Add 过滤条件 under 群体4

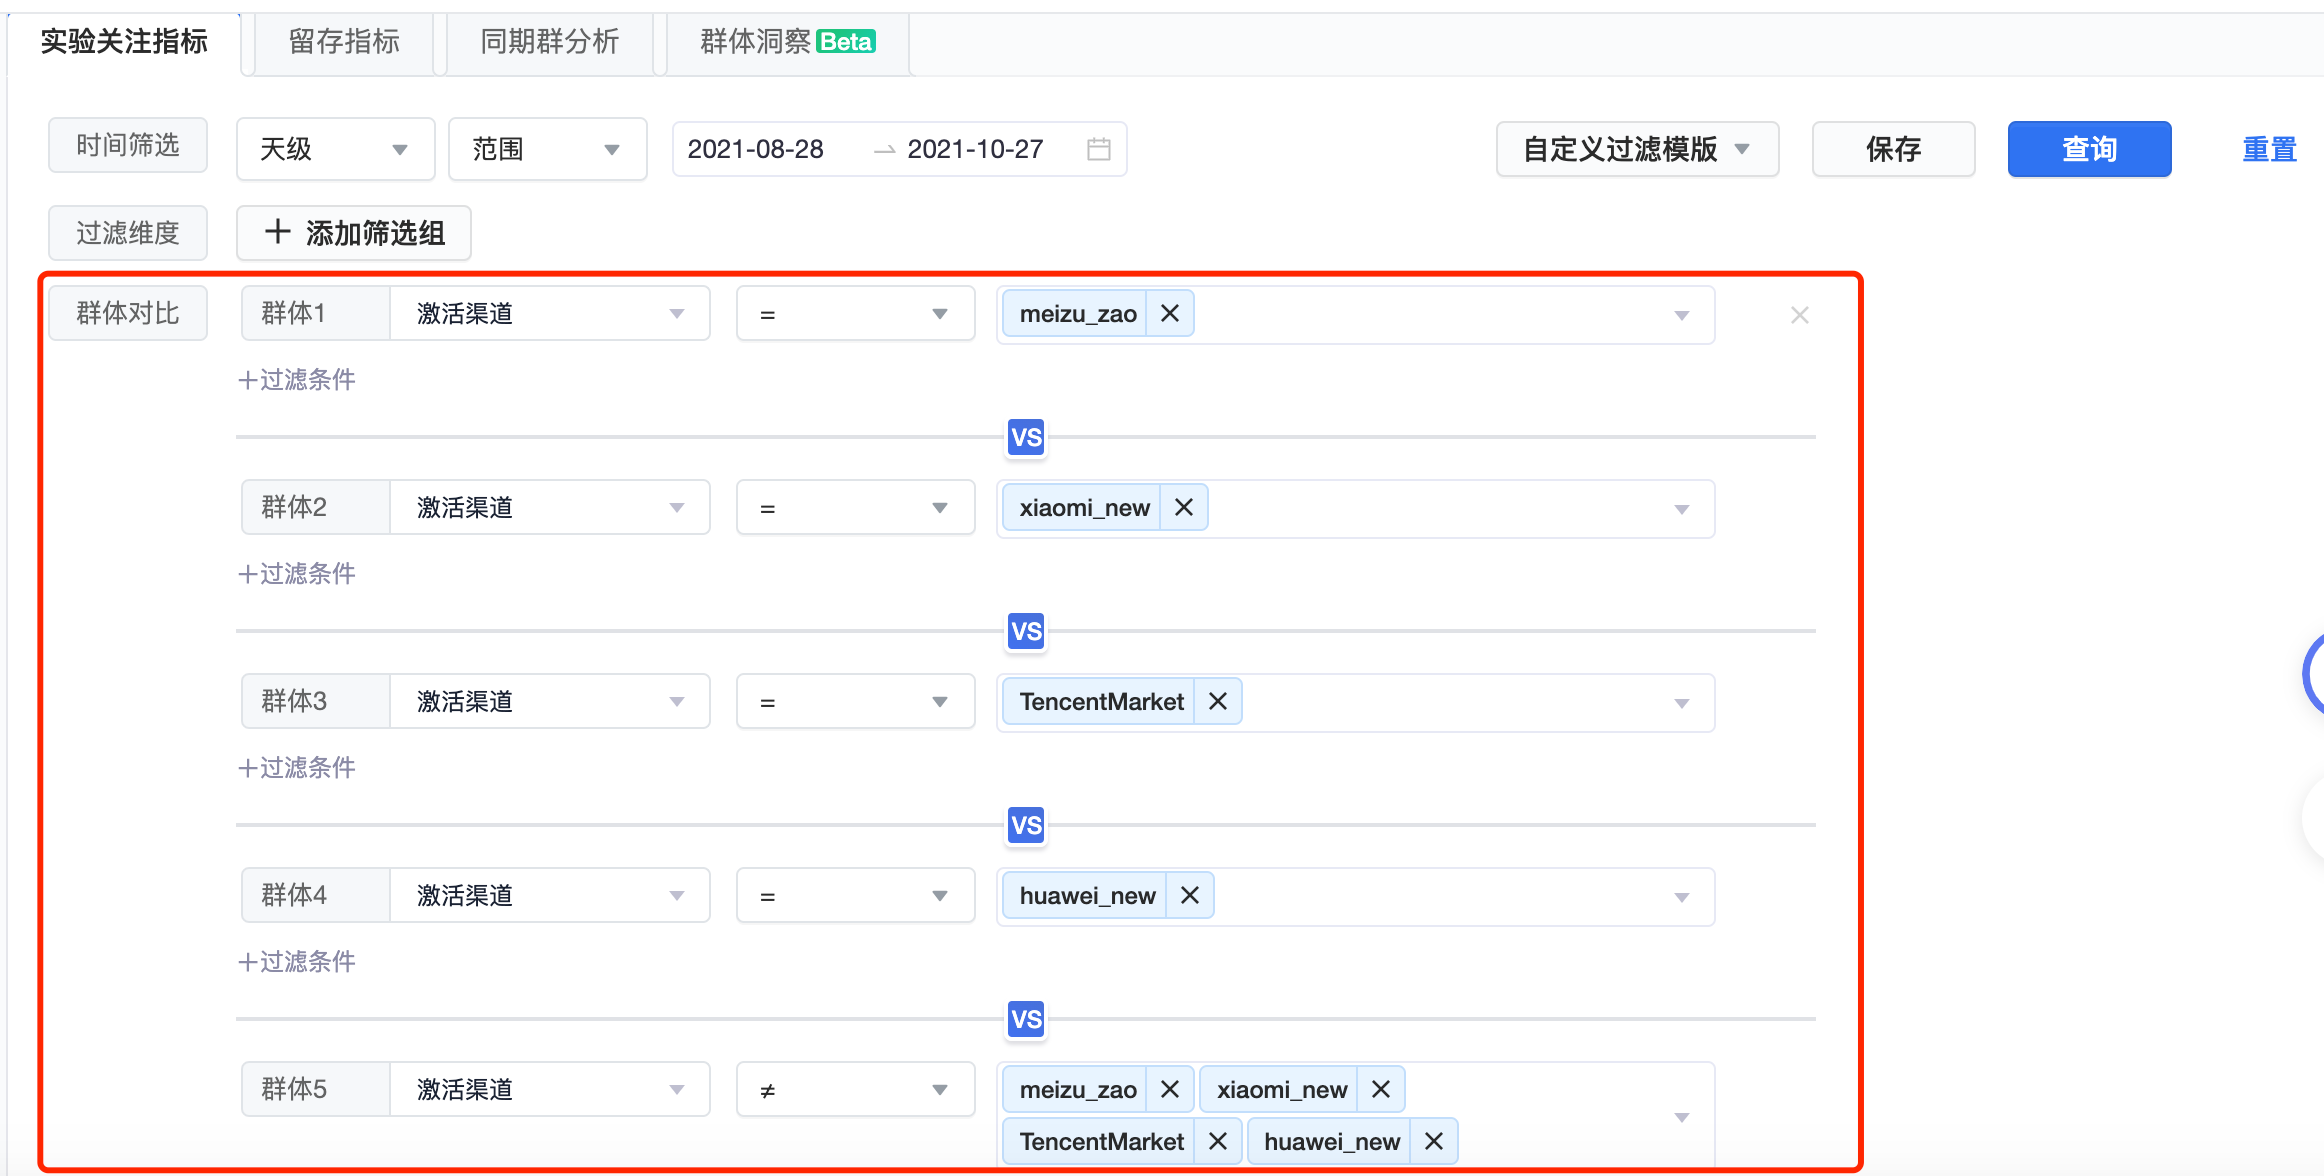pos(297,962)
